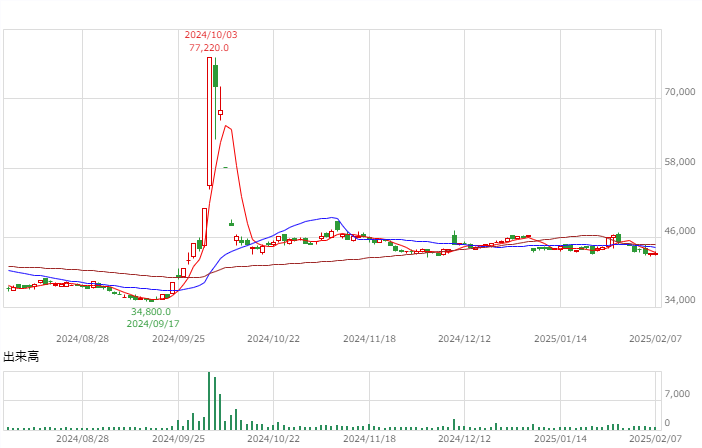
Task: Click the 7,000 volume axis label
Action: point(677,394)
